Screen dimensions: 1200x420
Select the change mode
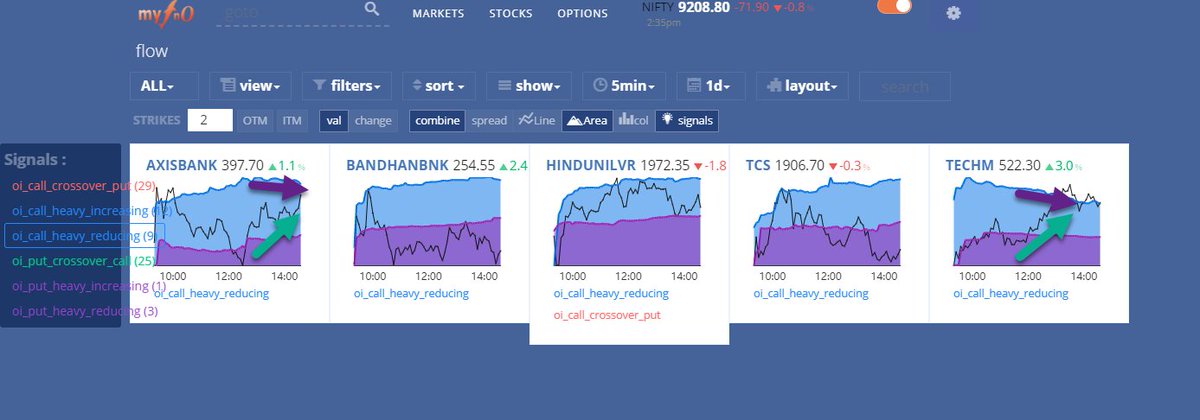tap(373, 120)
